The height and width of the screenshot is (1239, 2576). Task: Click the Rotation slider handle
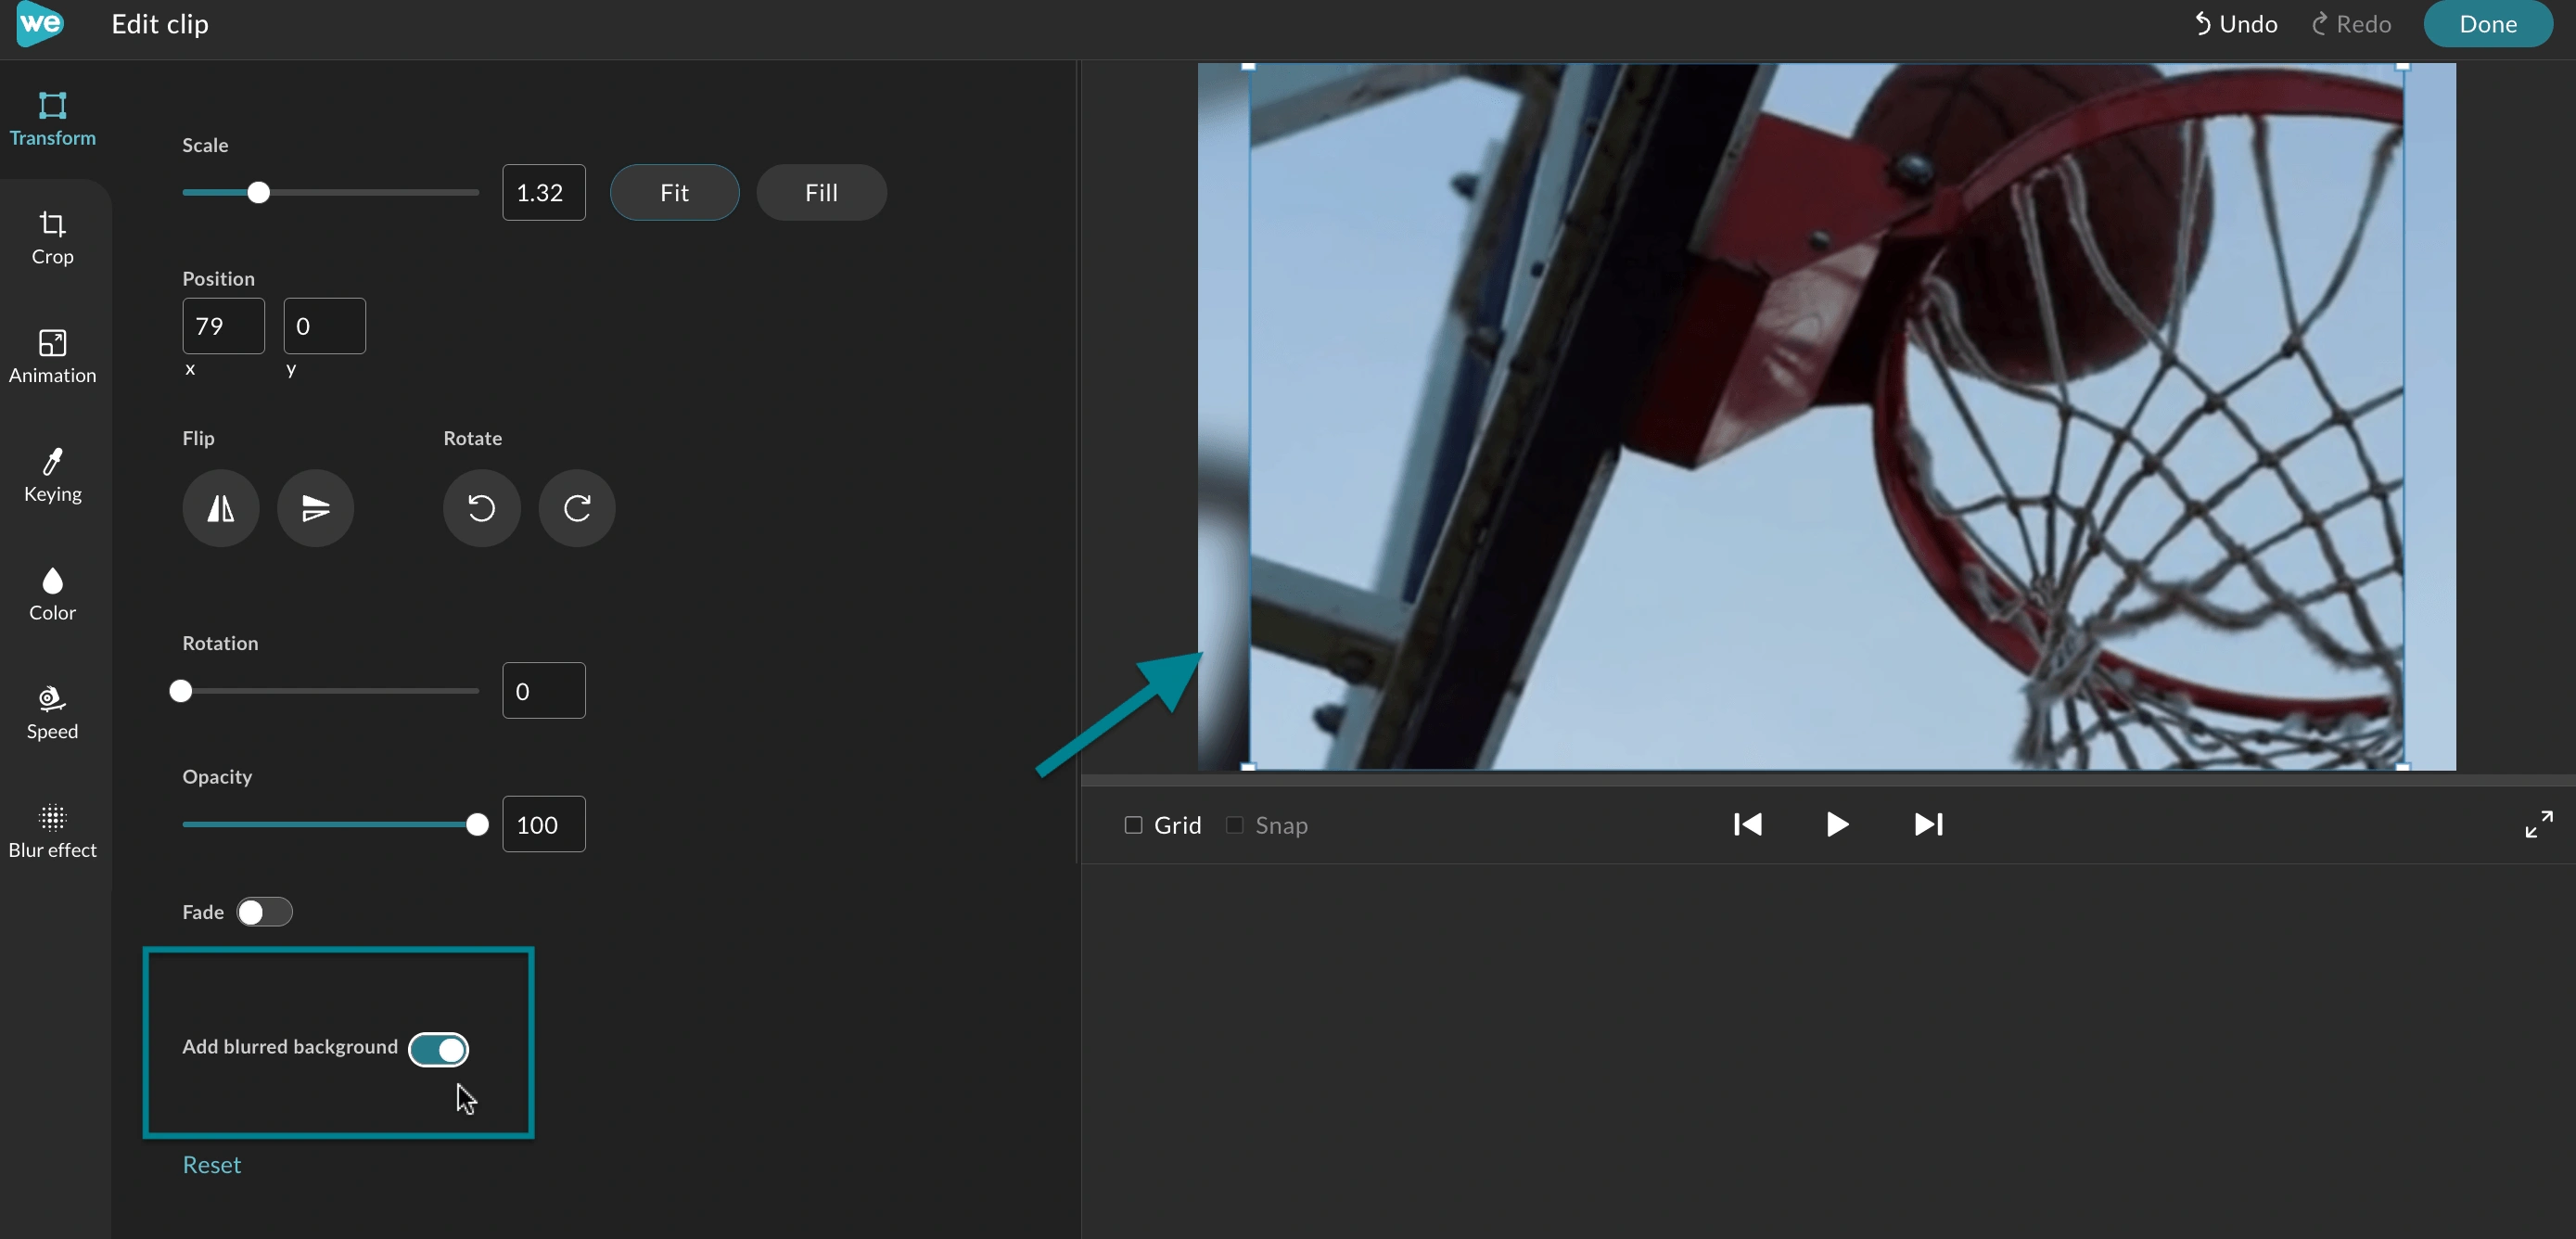[181, 691]
